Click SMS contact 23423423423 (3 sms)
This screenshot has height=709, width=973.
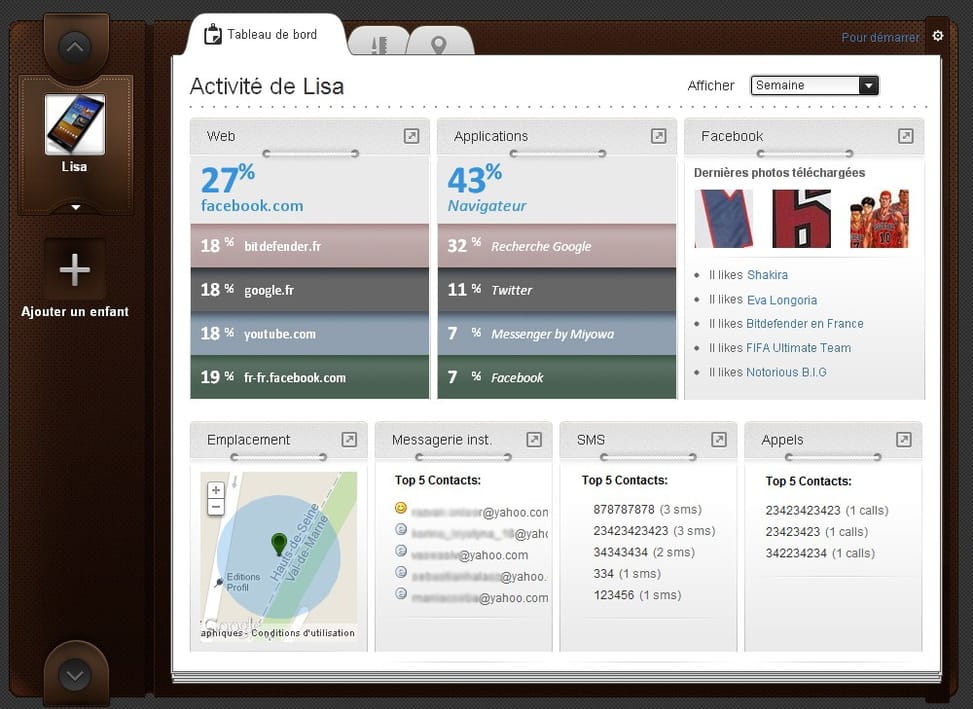[x=654, y=531]
